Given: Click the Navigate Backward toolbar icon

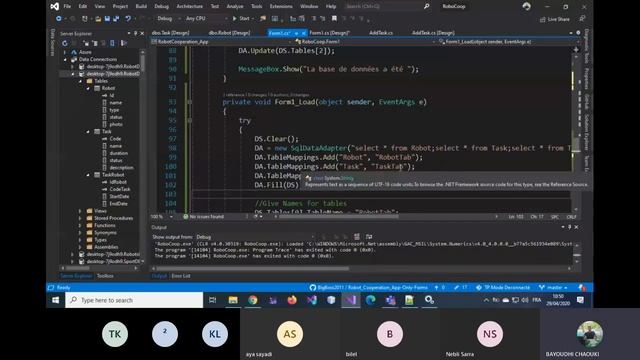Looking at the screenshot, I should 59,18.
